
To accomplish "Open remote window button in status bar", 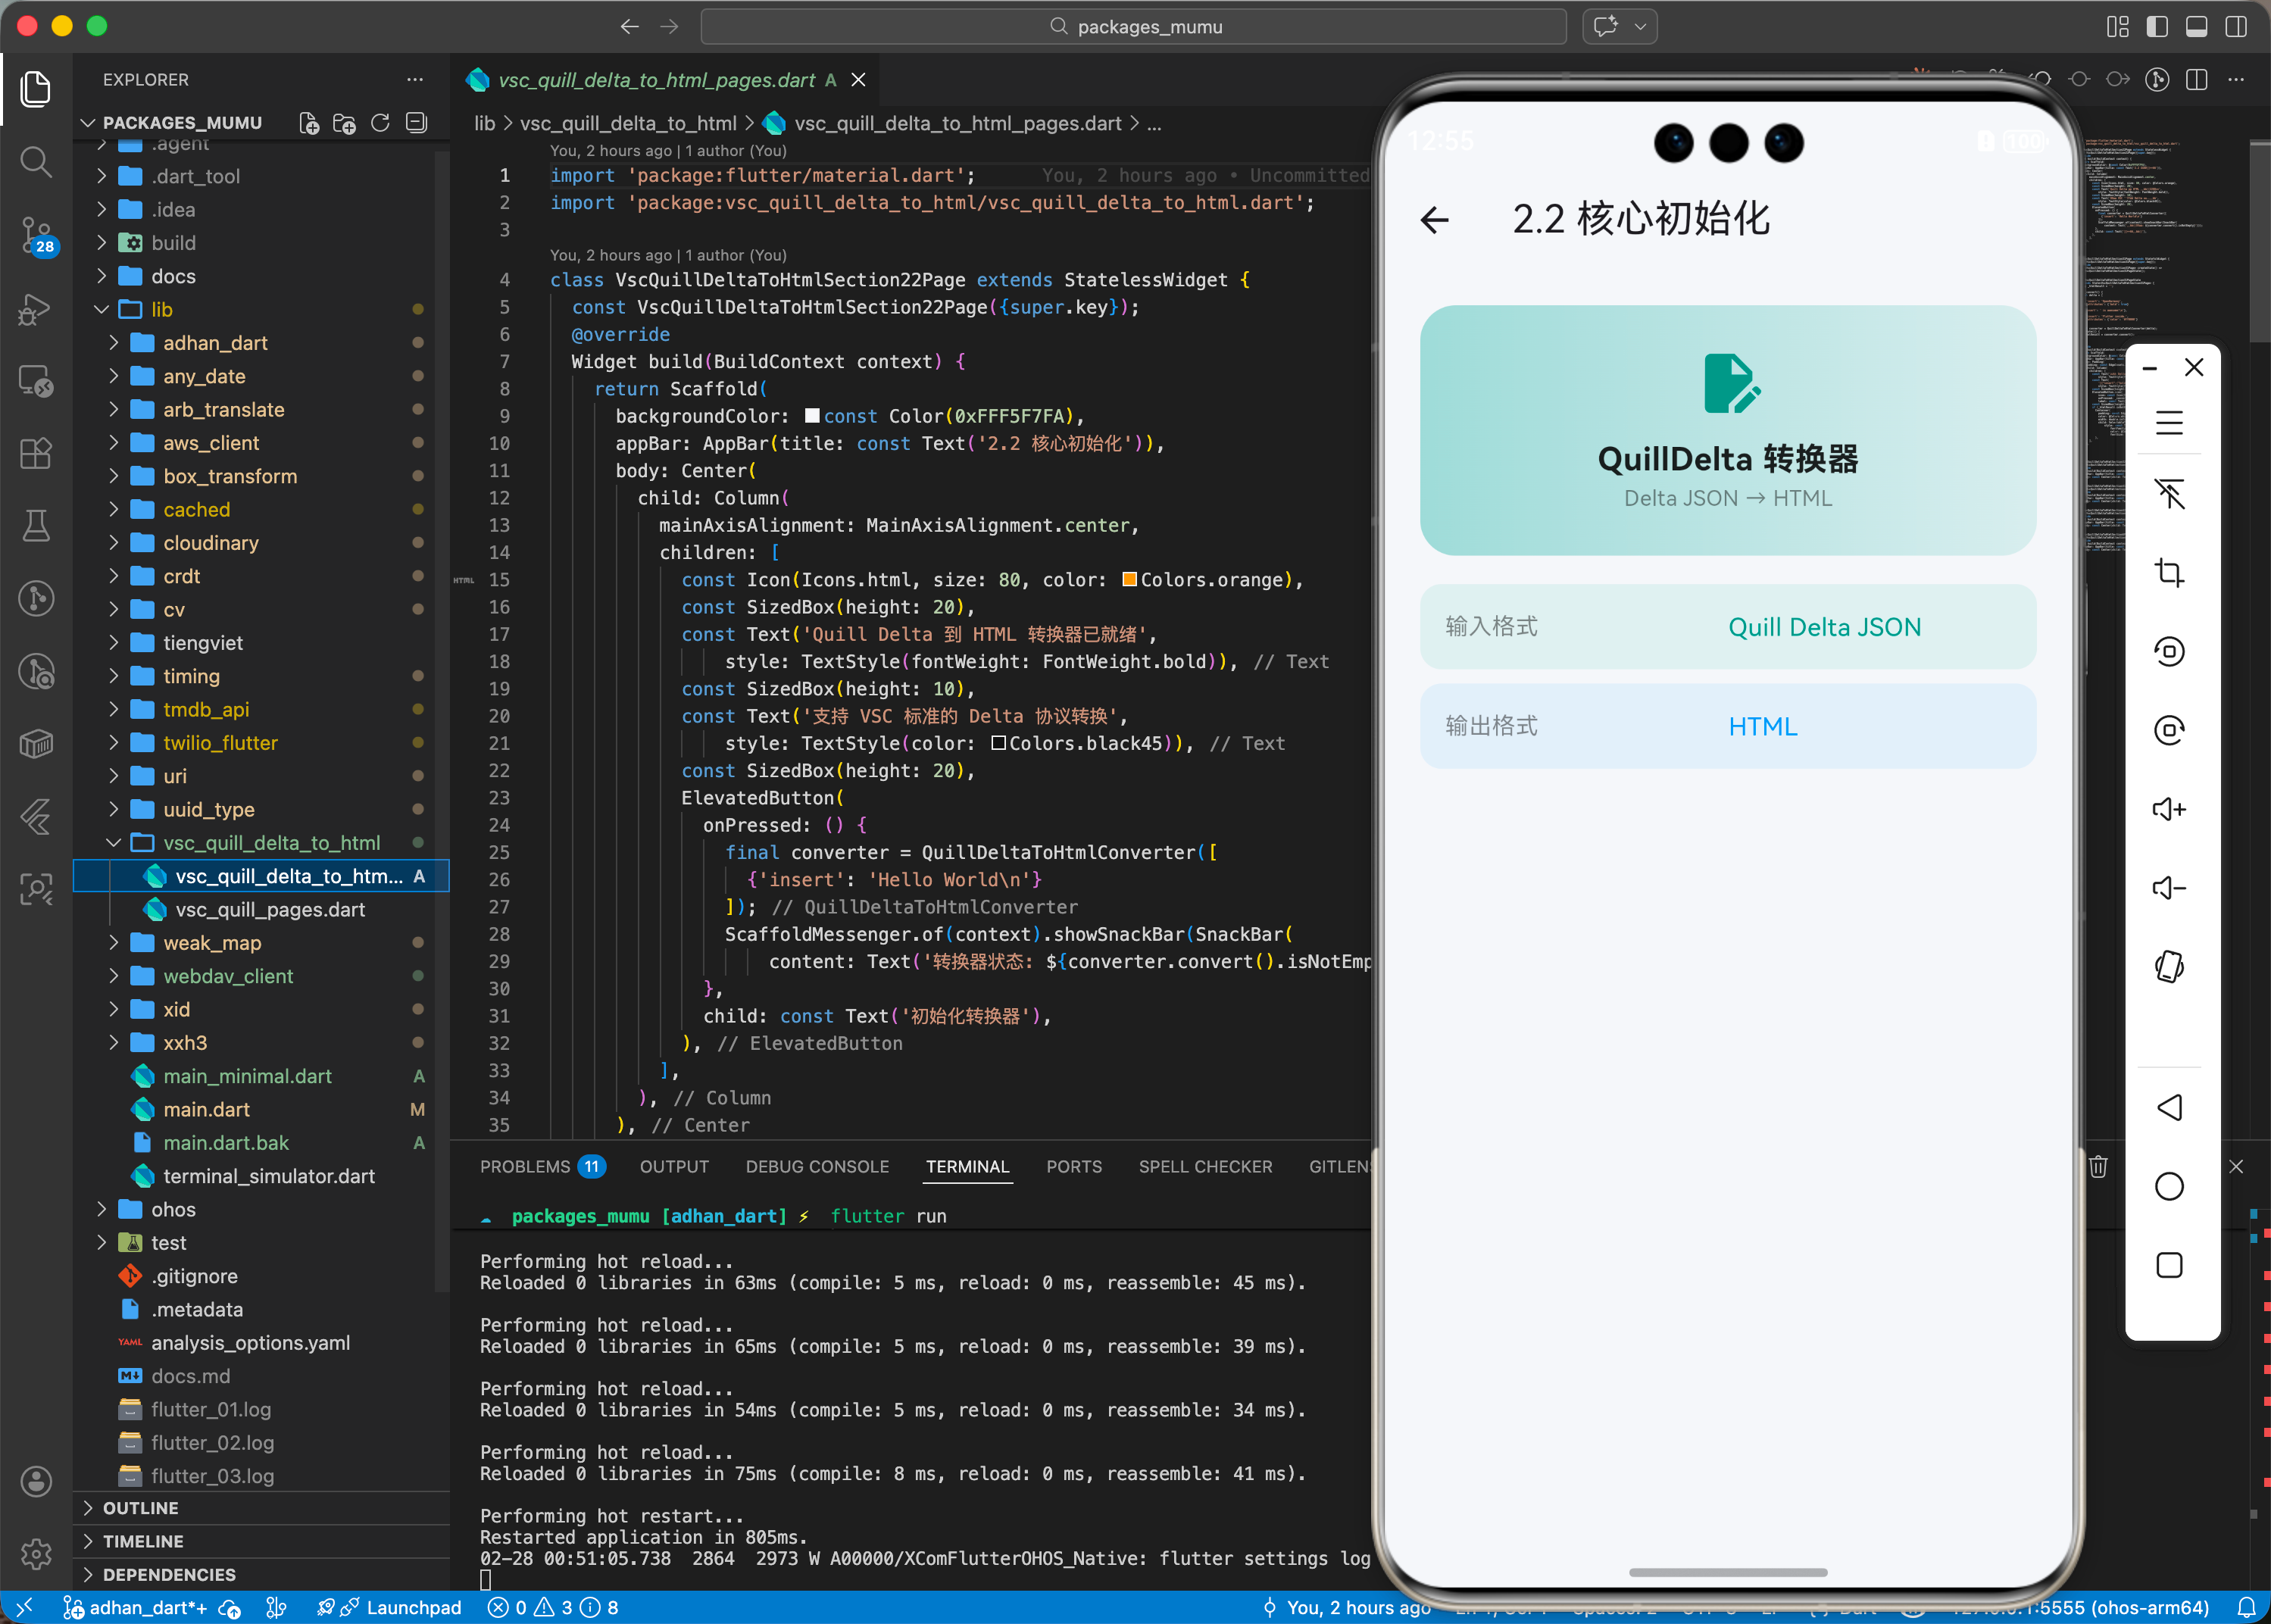I will [x=25, y=1607].
